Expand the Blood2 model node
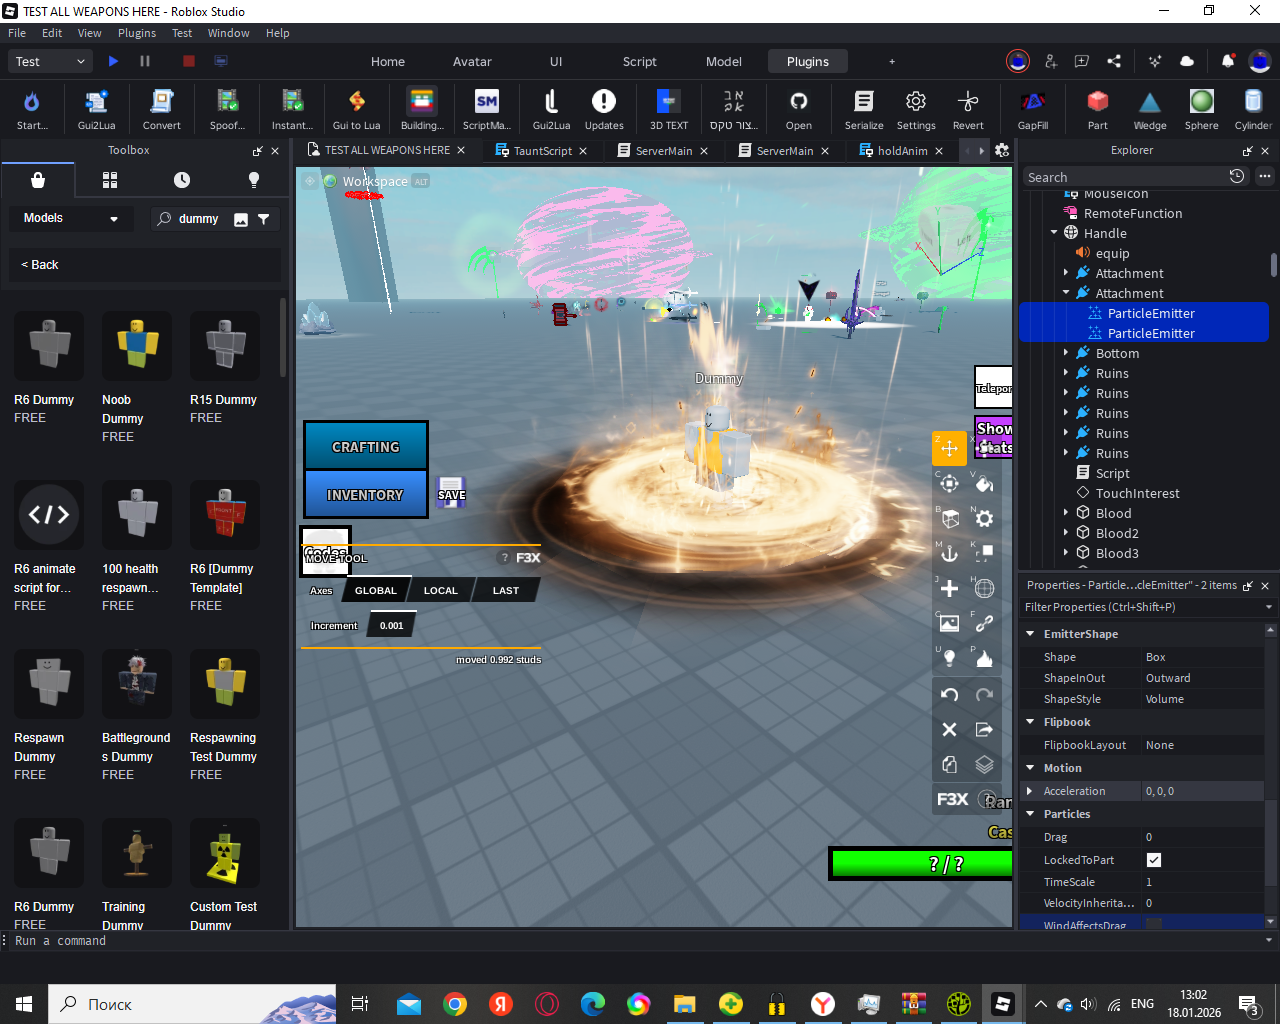Viewport: 1280px width, 1024px height. tap(1066, 533)
